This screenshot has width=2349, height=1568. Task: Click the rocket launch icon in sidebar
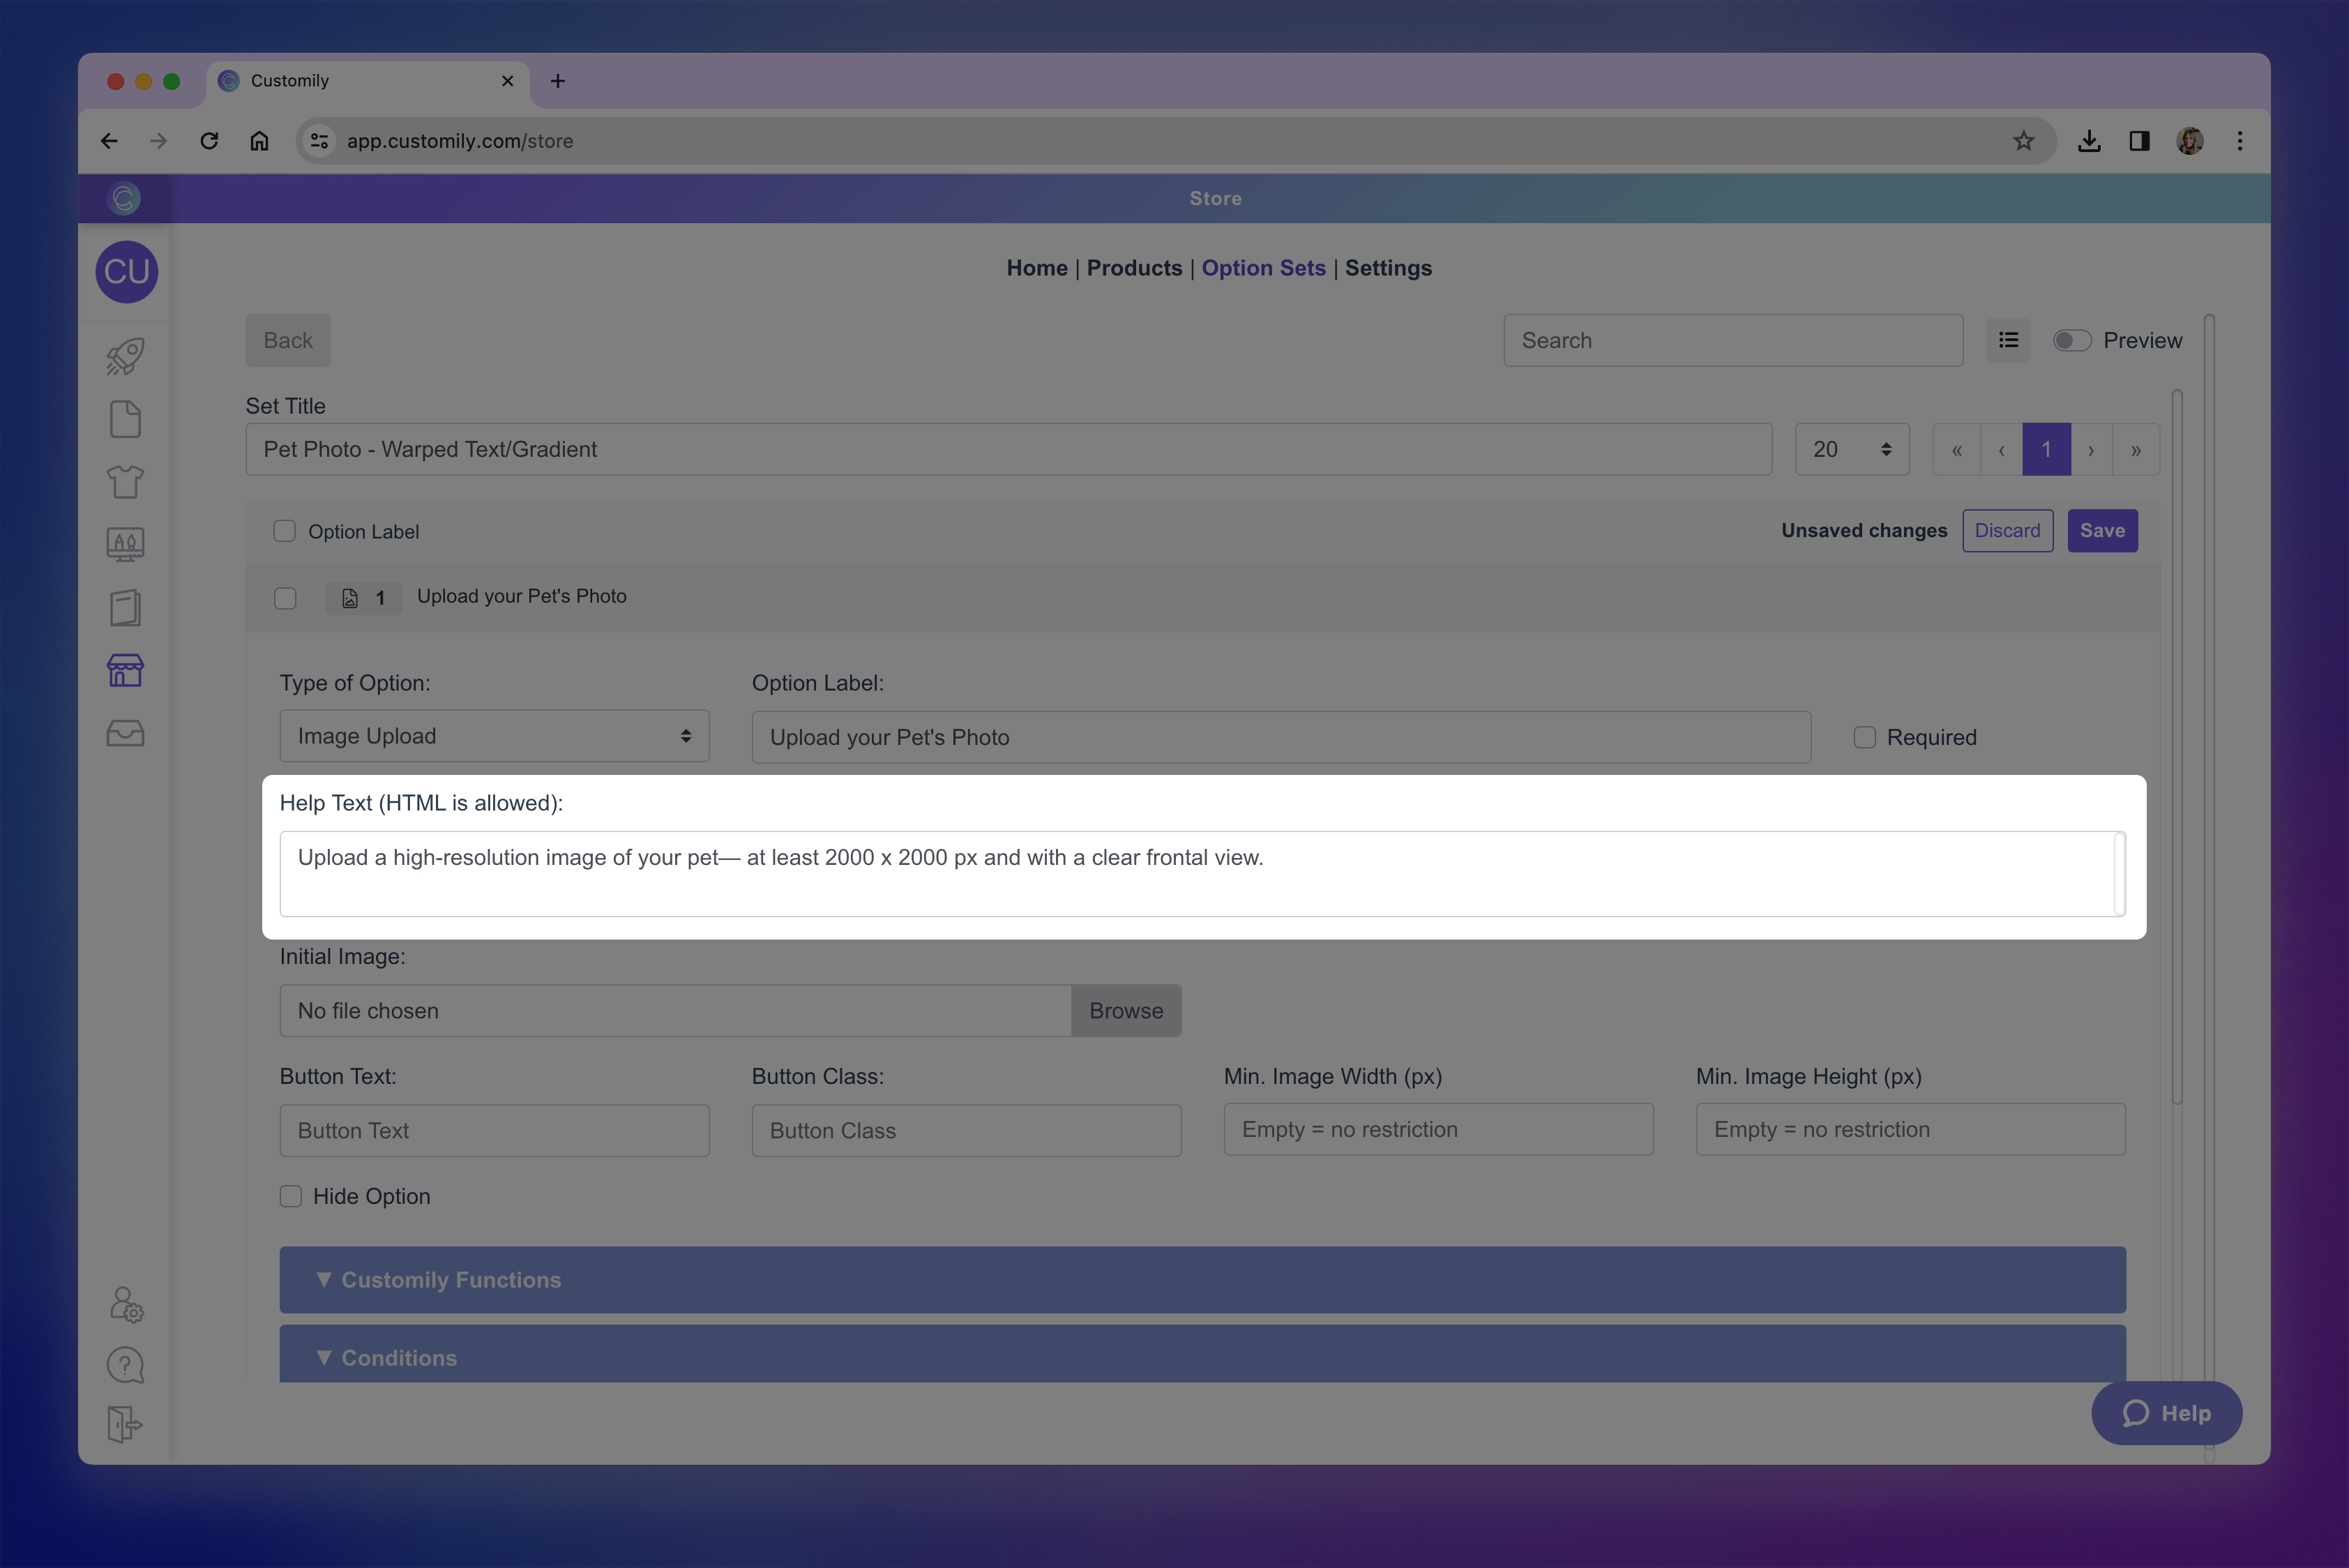click(125, 356)
